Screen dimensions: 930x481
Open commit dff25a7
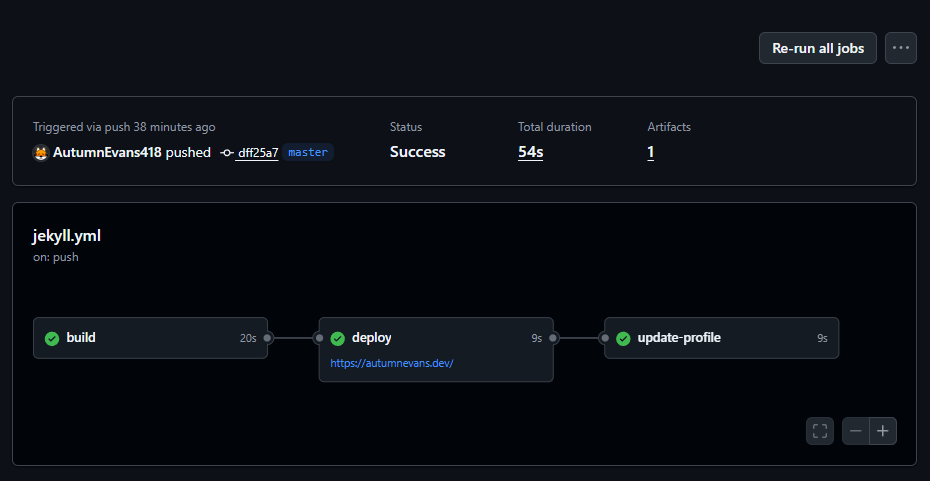coord(257,153)
